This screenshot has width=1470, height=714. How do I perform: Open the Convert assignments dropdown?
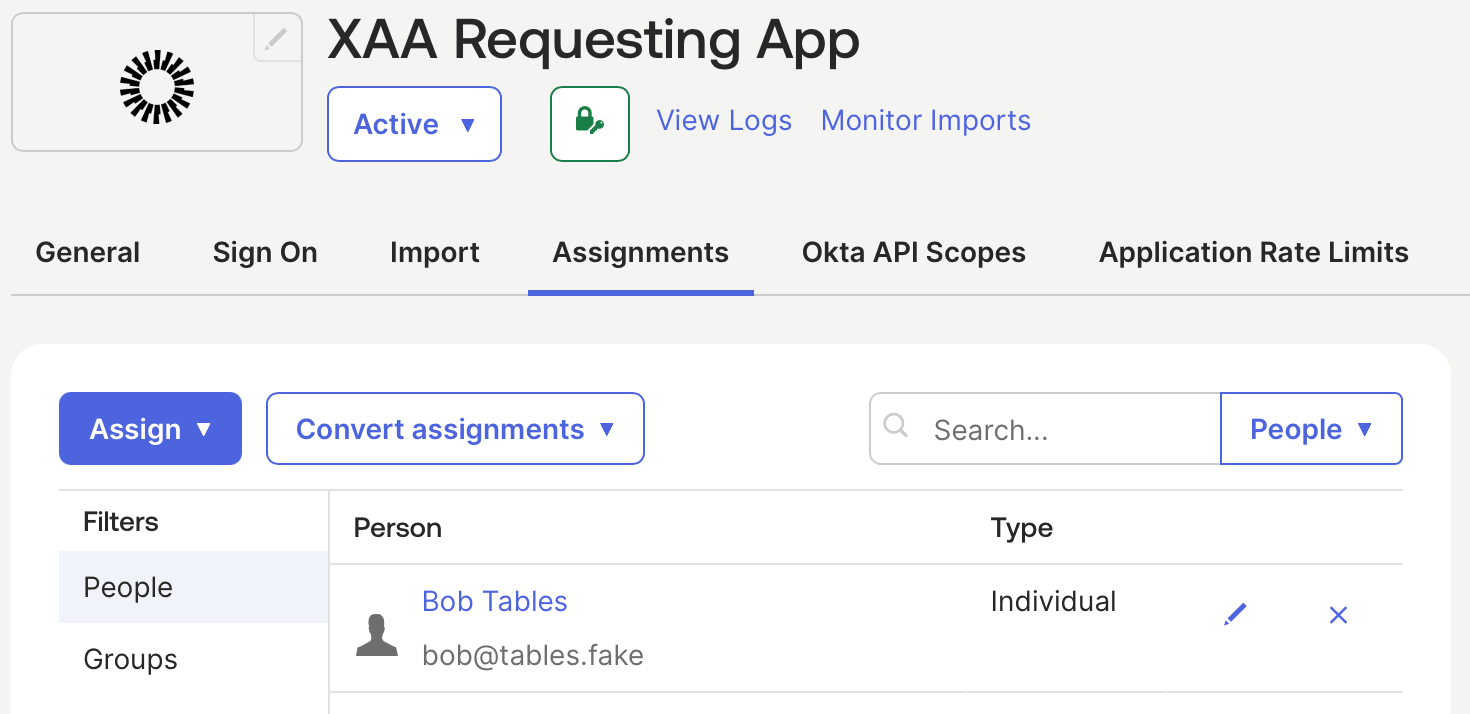click(x=455, y=429)
